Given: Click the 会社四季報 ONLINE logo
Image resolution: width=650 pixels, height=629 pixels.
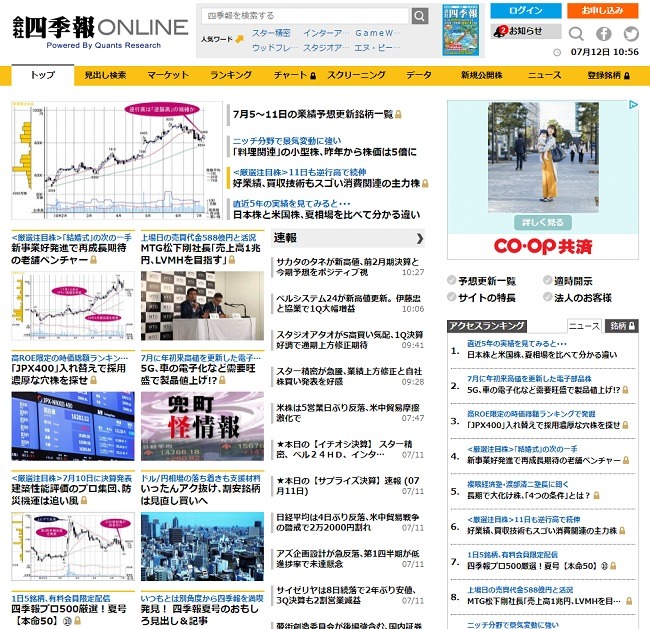Looking at the screenshot, I should tap(100, 32).
